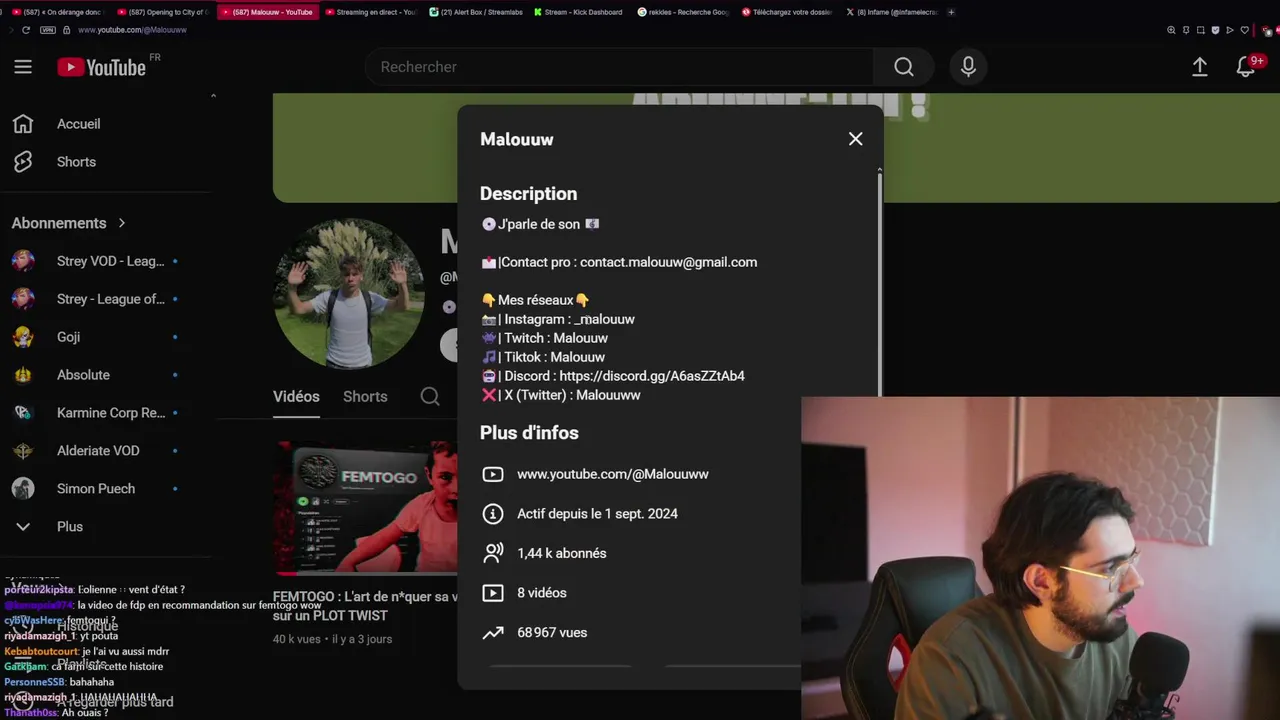Screen dimensions: 1280x720
Task: Click the browser zoom magnifier icon
Action: coord(1171,30)
